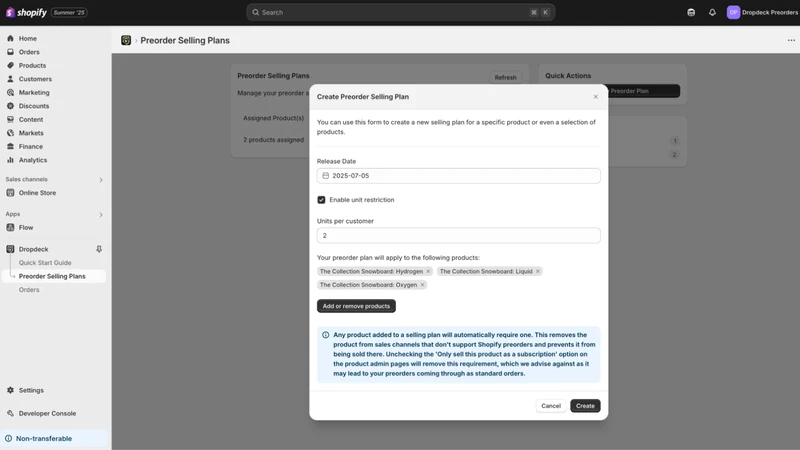
Task: Open the Dropdeck Preorders account menu
Action: pyautogui.click(x=762, y=12)
